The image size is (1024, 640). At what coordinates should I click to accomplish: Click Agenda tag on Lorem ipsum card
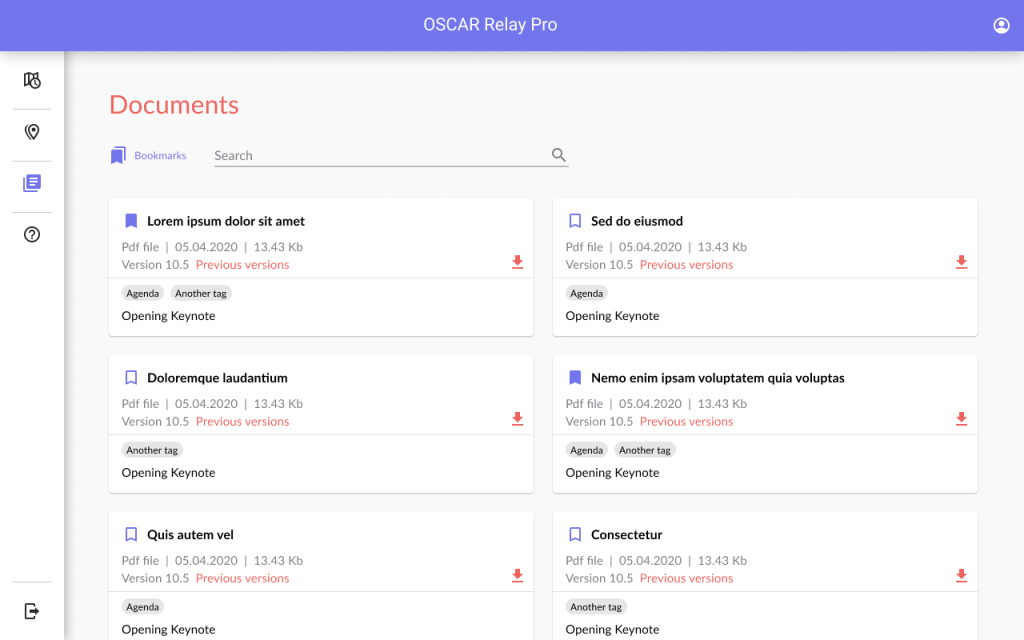[142, 293]
